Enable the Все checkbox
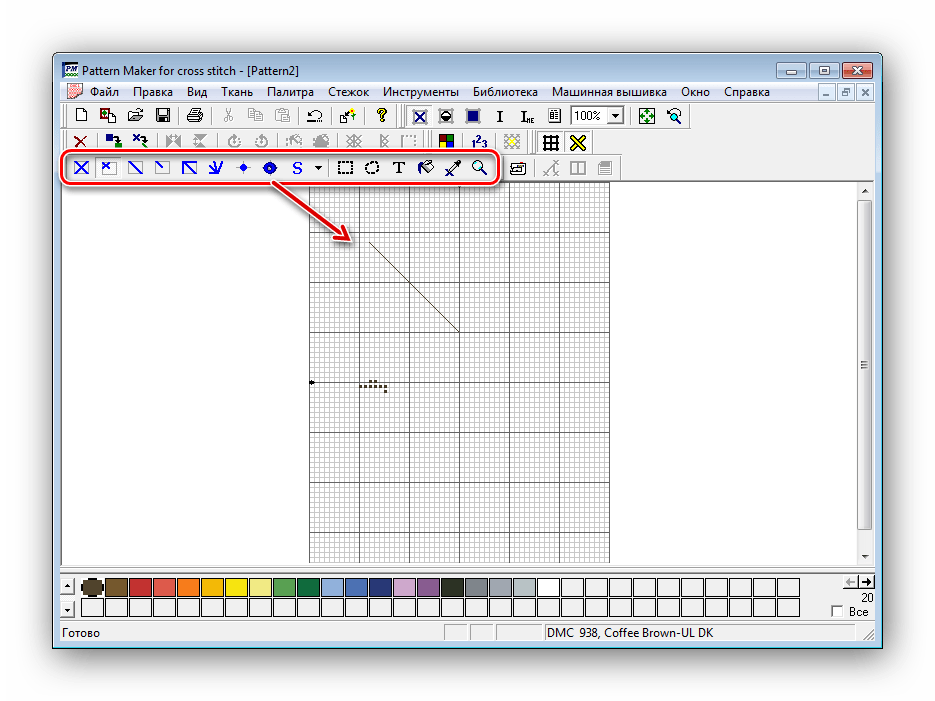This screenshot has height=701, width=935. coord(838,611)
